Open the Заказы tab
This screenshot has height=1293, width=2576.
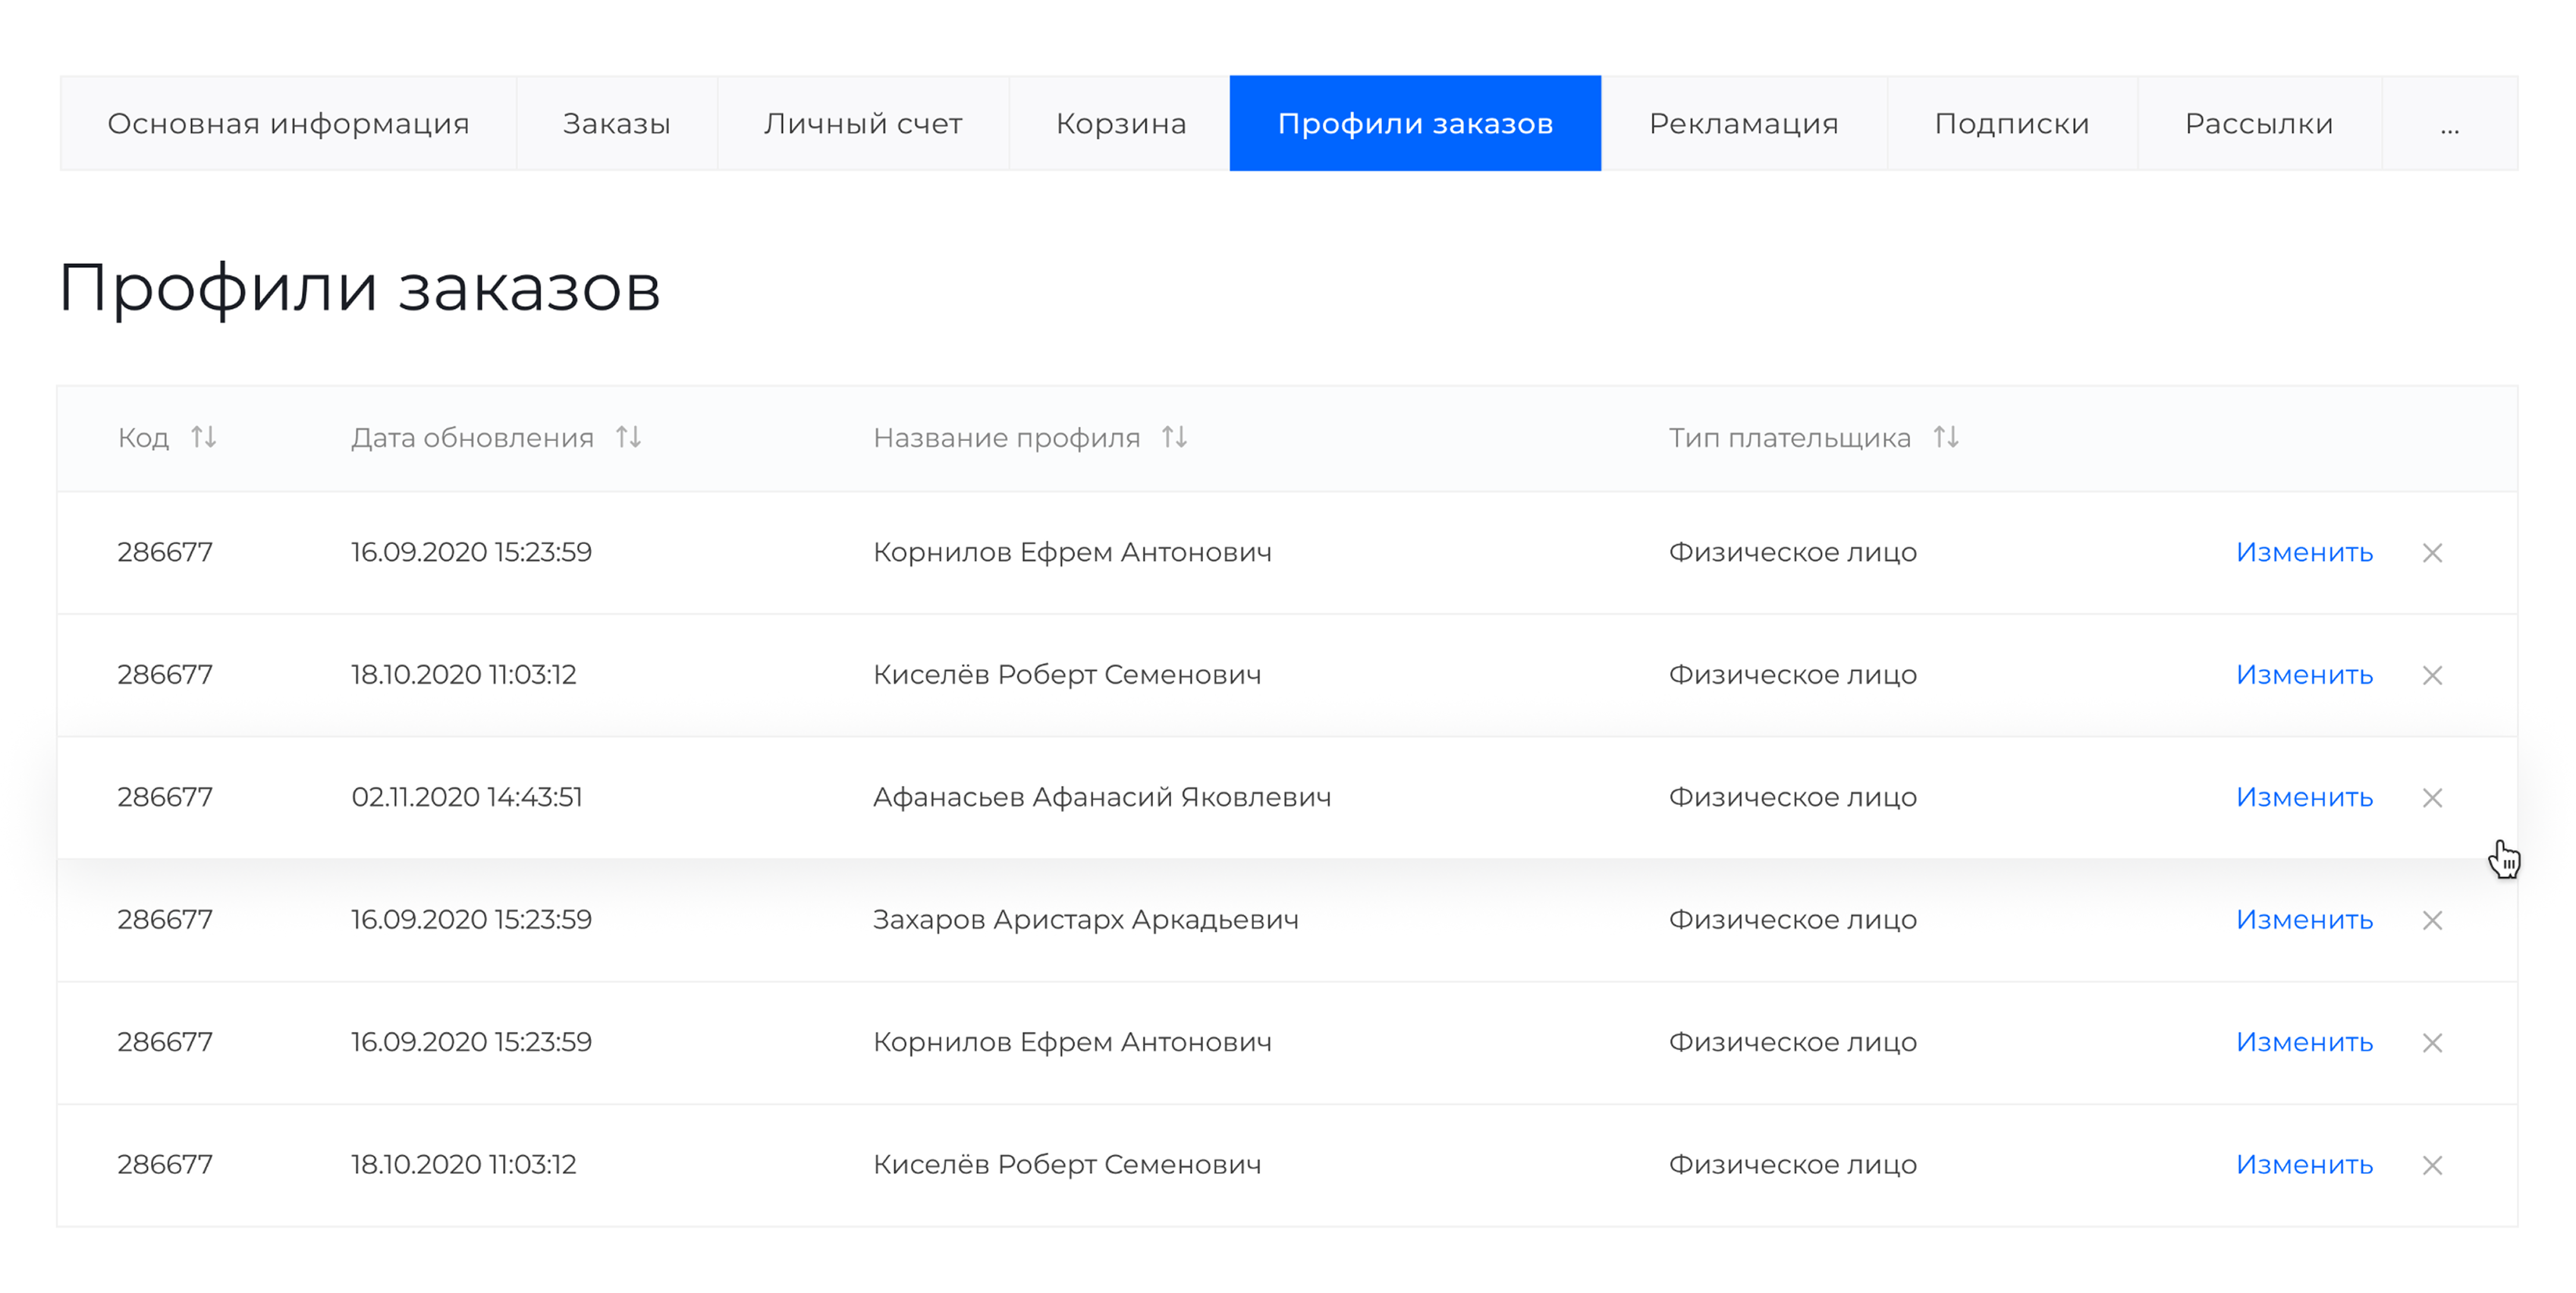coord(616,124)
